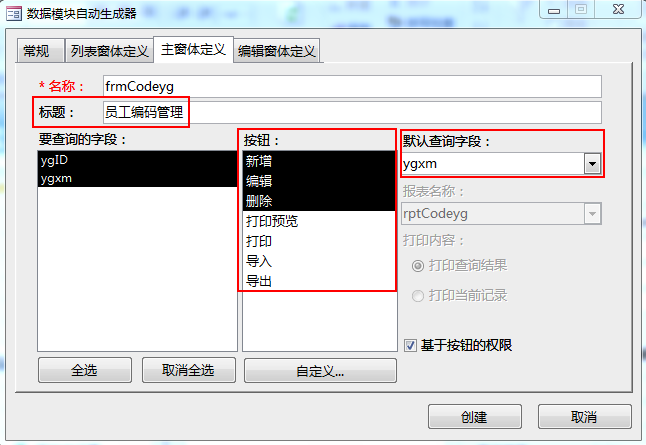Toggle the 基于按钮的权限 checkbox
Screen dimensions: 646x445
(410, 345)
